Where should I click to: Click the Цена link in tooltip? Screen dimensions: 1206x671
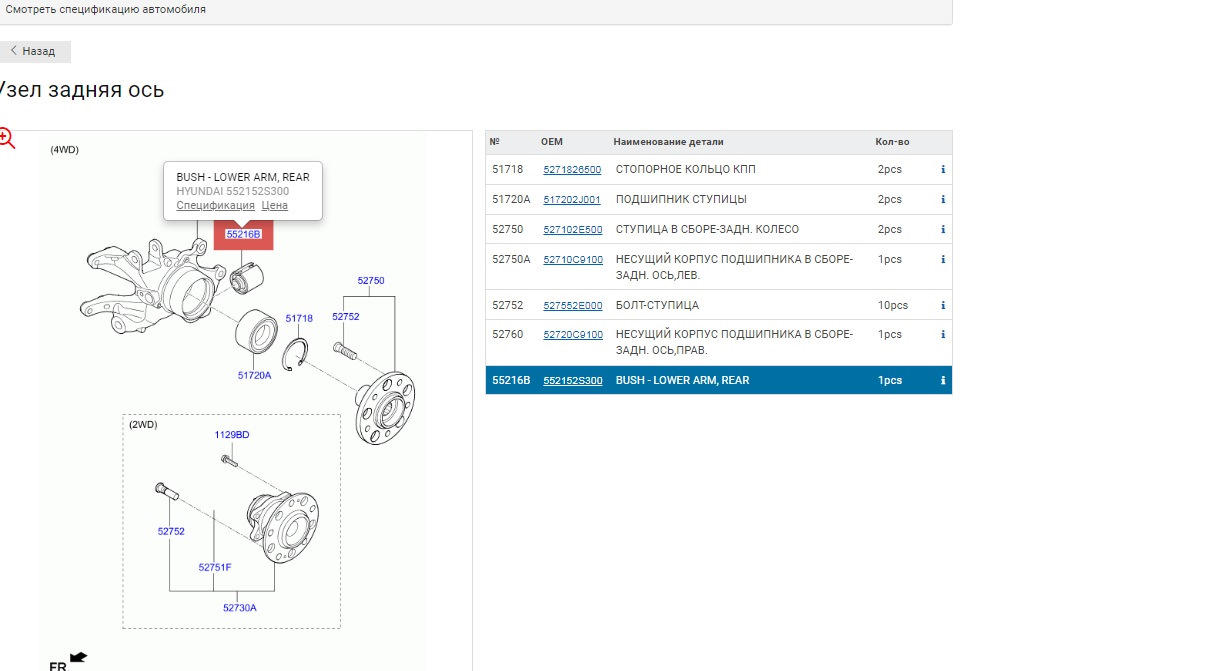(x=274, y=205)
